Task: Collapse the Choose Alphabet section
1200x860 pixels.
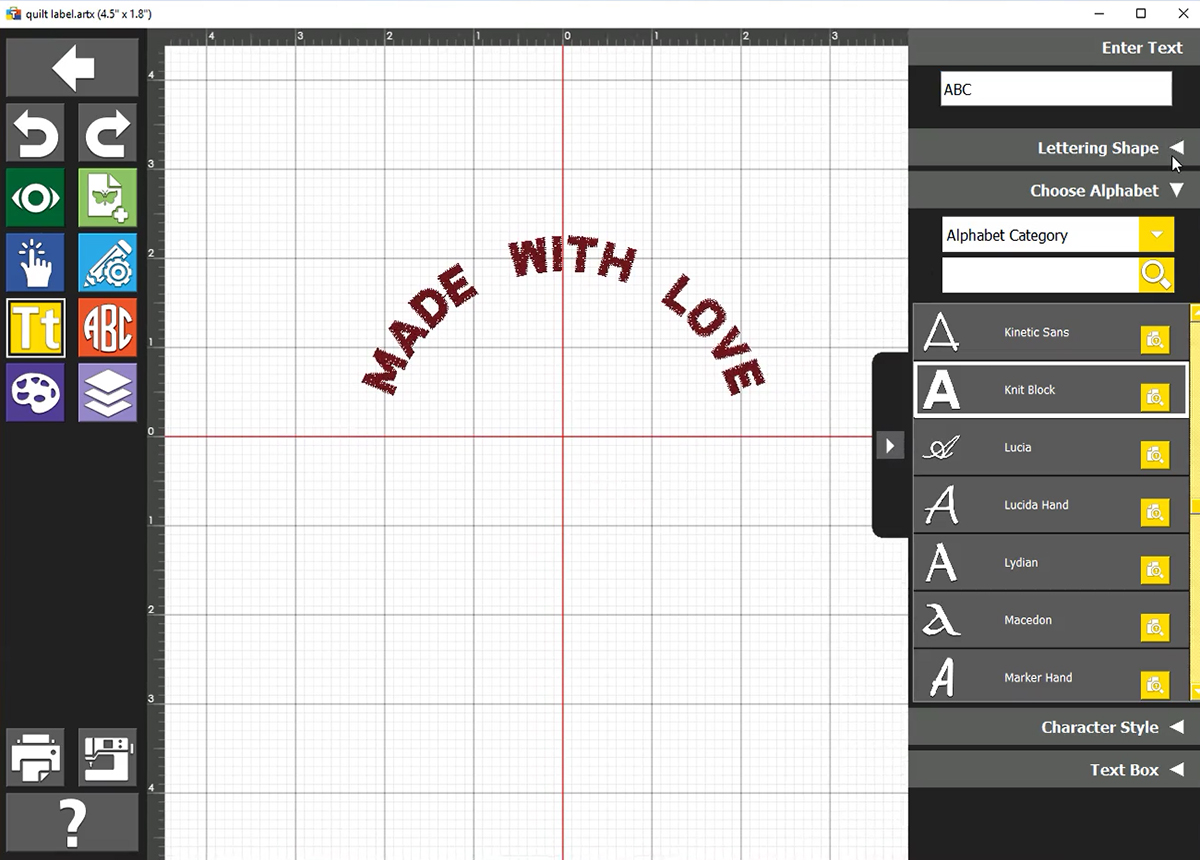Action: 1176,191
